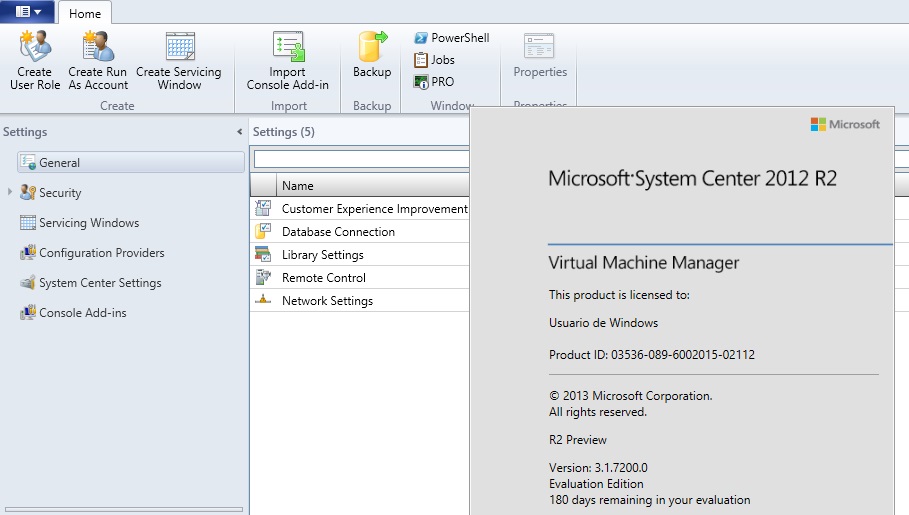Expand the Security tree node
909x515 pixels.
point(11,192)
